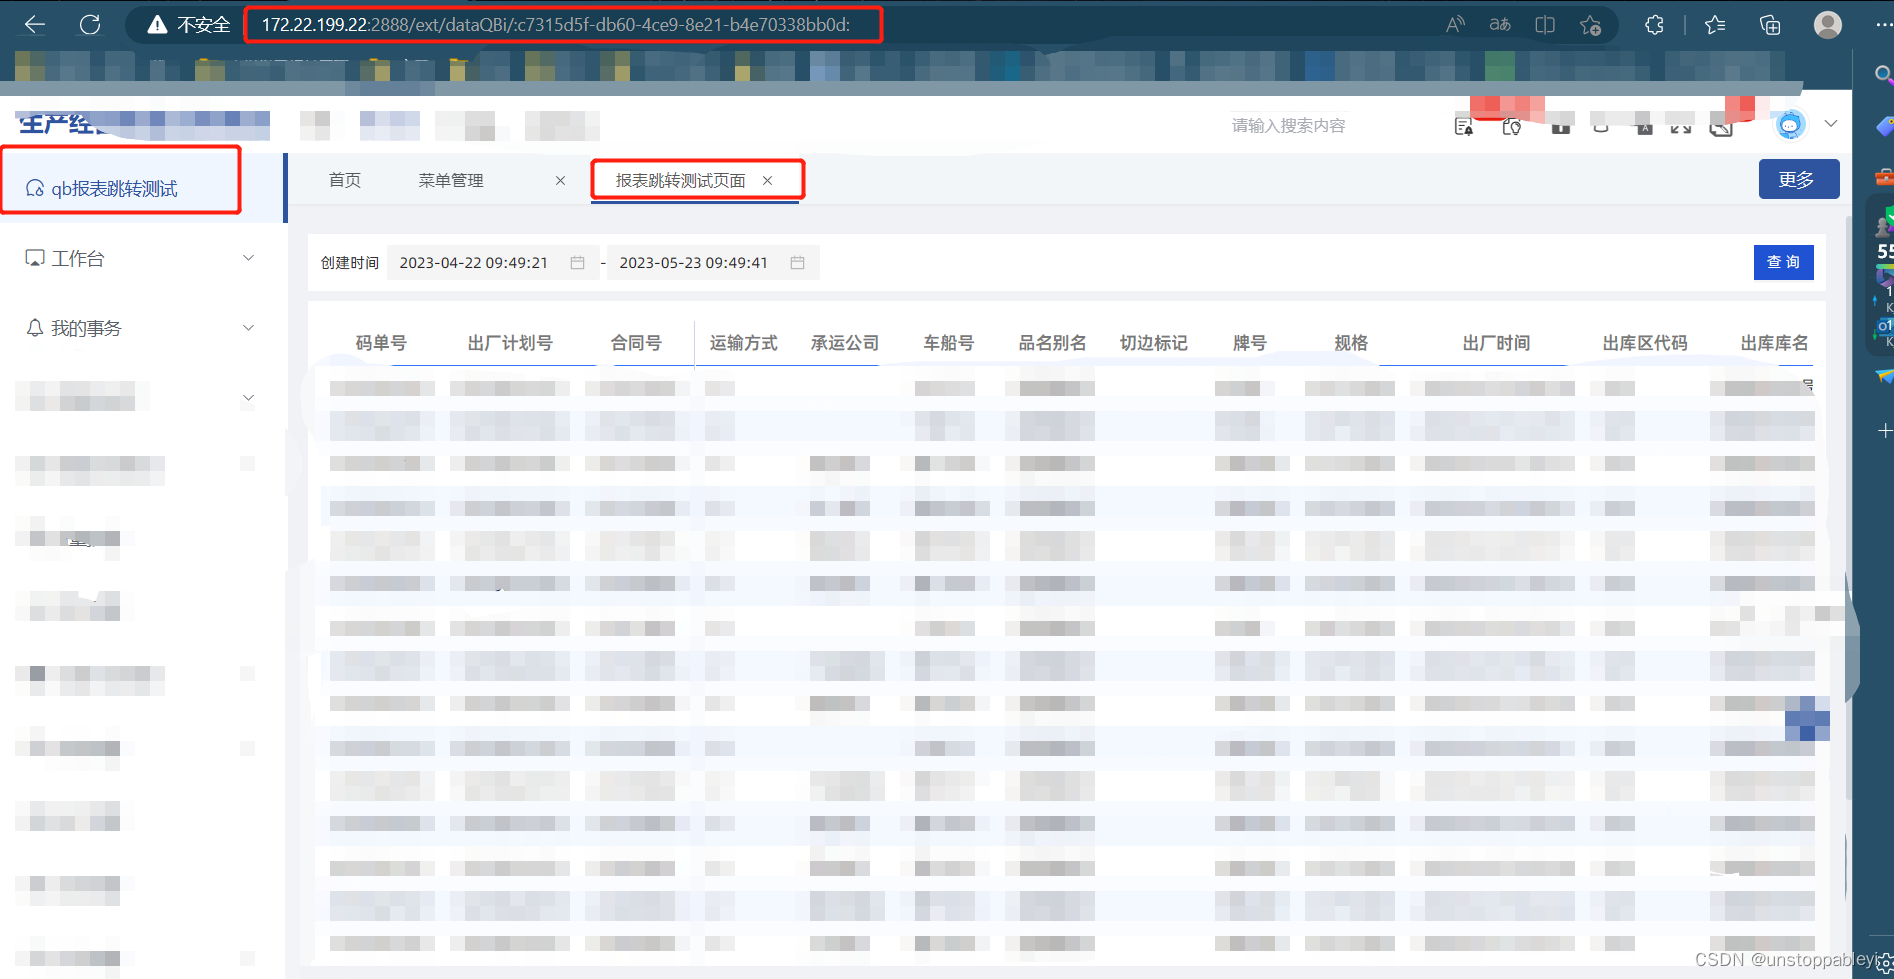Image resolution: width=1894 pixels, height=979 pixels.
Task: Click the 码单号 column header
Action: 381,343
